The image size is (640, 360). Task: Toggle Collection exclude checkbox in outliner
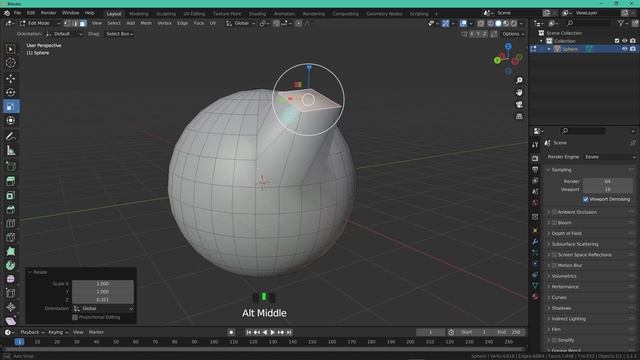[x=617, y=41]
